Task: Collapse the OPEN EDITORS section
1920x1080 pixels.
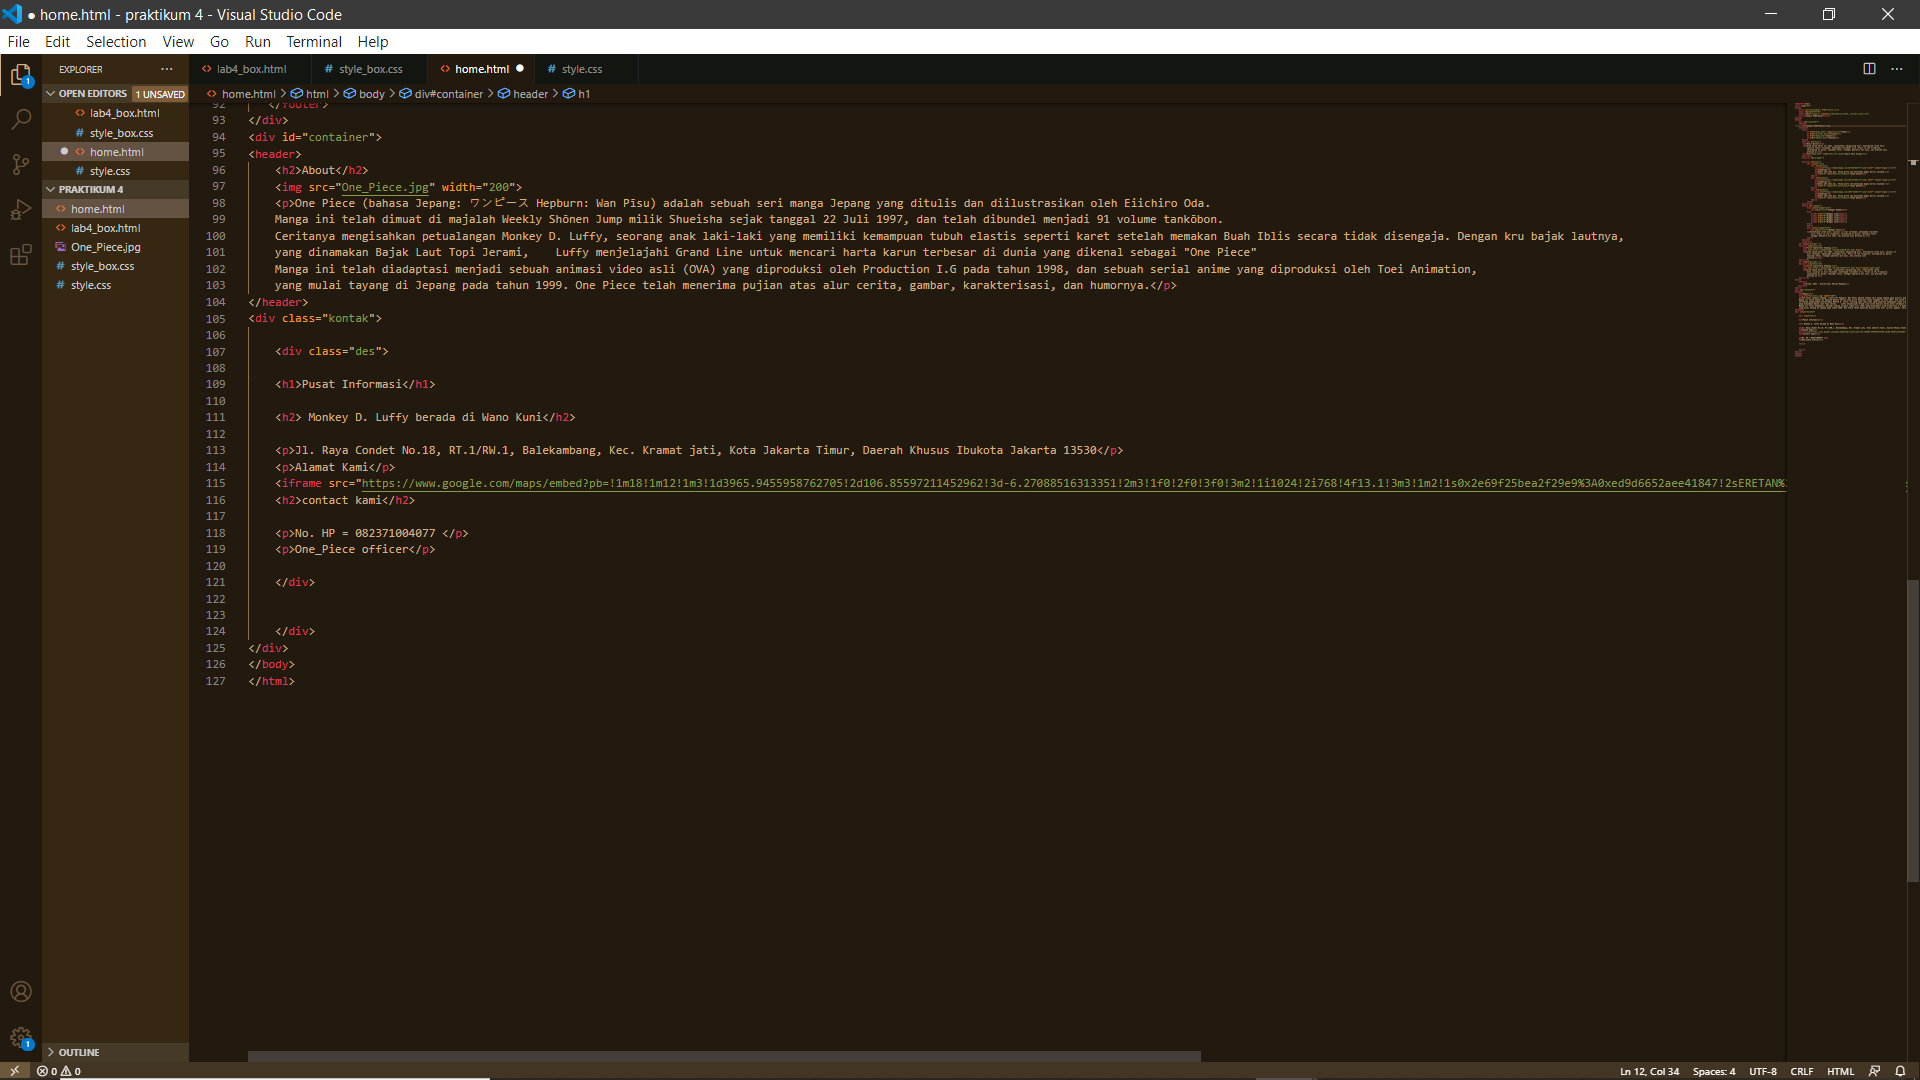Action: [x=49, y=93]
